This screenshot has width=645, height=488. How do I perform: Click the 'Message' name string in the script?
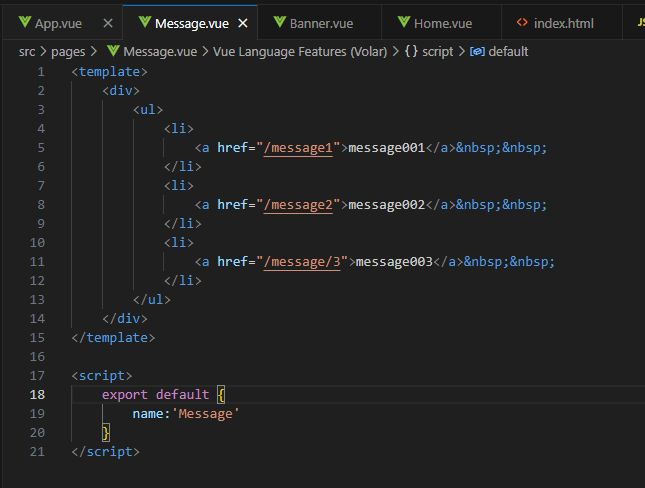pyautogui.click(x=207, y=413)
